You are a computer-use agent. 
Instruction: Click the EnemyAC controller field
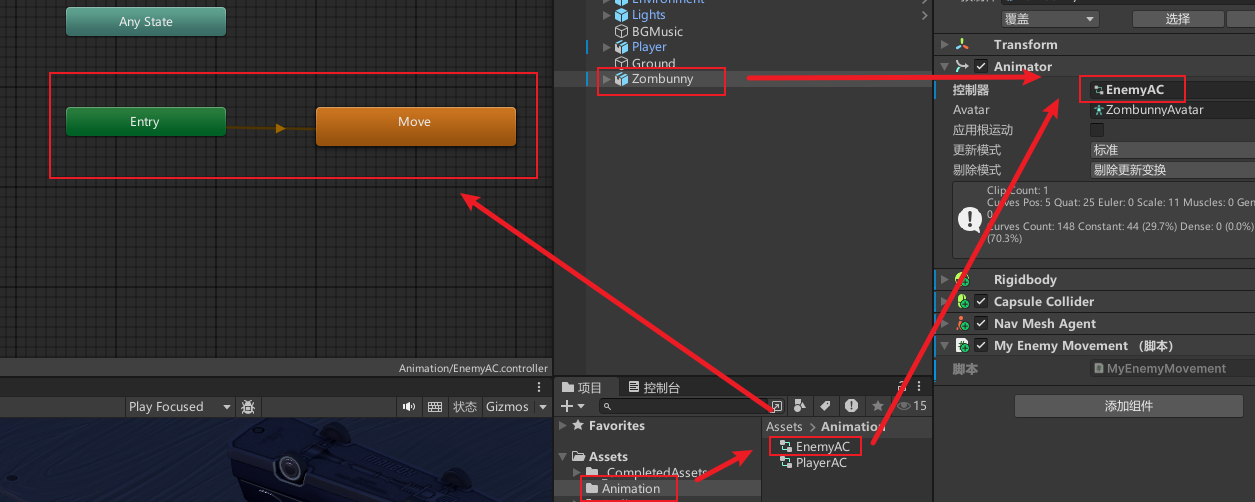point(1172,90)
